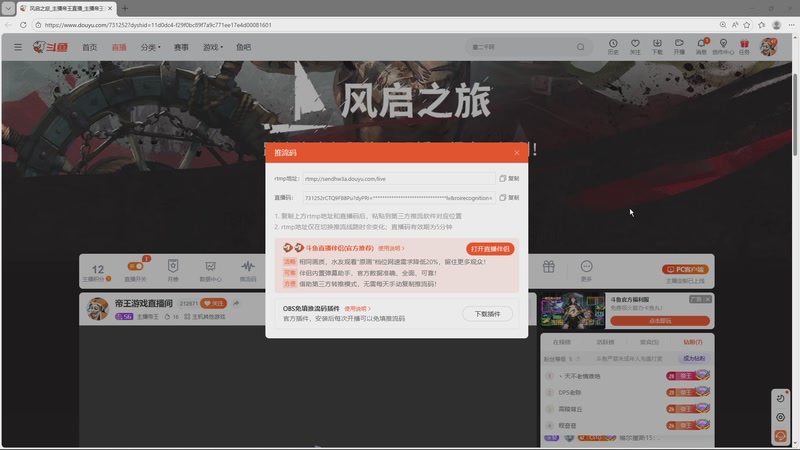Click the Douyu logo
This screenshot has height=450, width=800.
pos(50,47)
